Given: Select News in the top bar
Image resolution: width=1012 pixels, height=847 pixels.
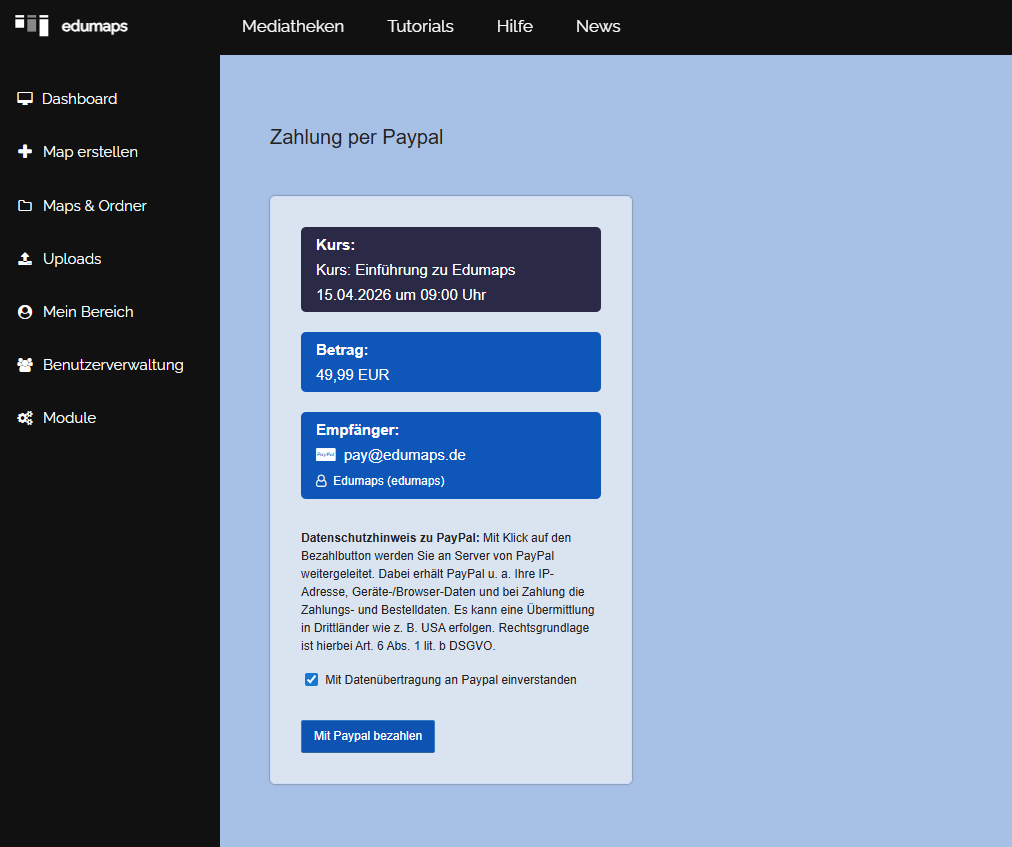Looking at the screenshot, I should [x=598, y=27].
